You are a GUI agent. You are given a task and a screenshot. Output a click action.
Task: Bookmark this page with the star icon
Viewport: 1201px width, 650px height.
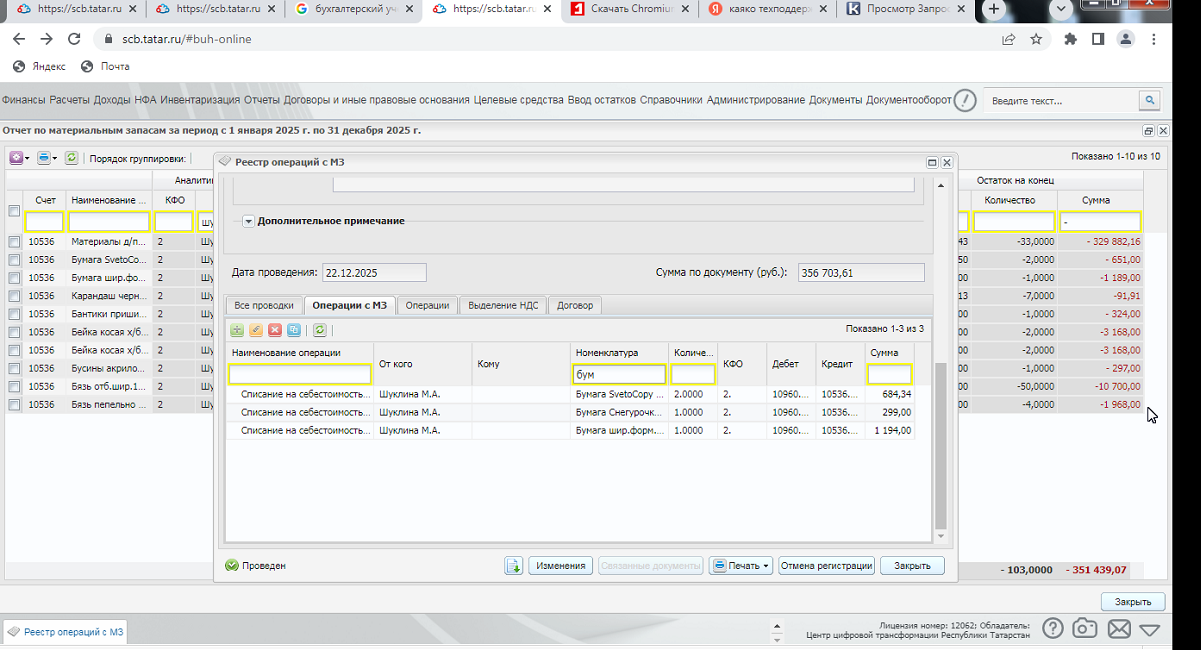tap(1036, 39)
